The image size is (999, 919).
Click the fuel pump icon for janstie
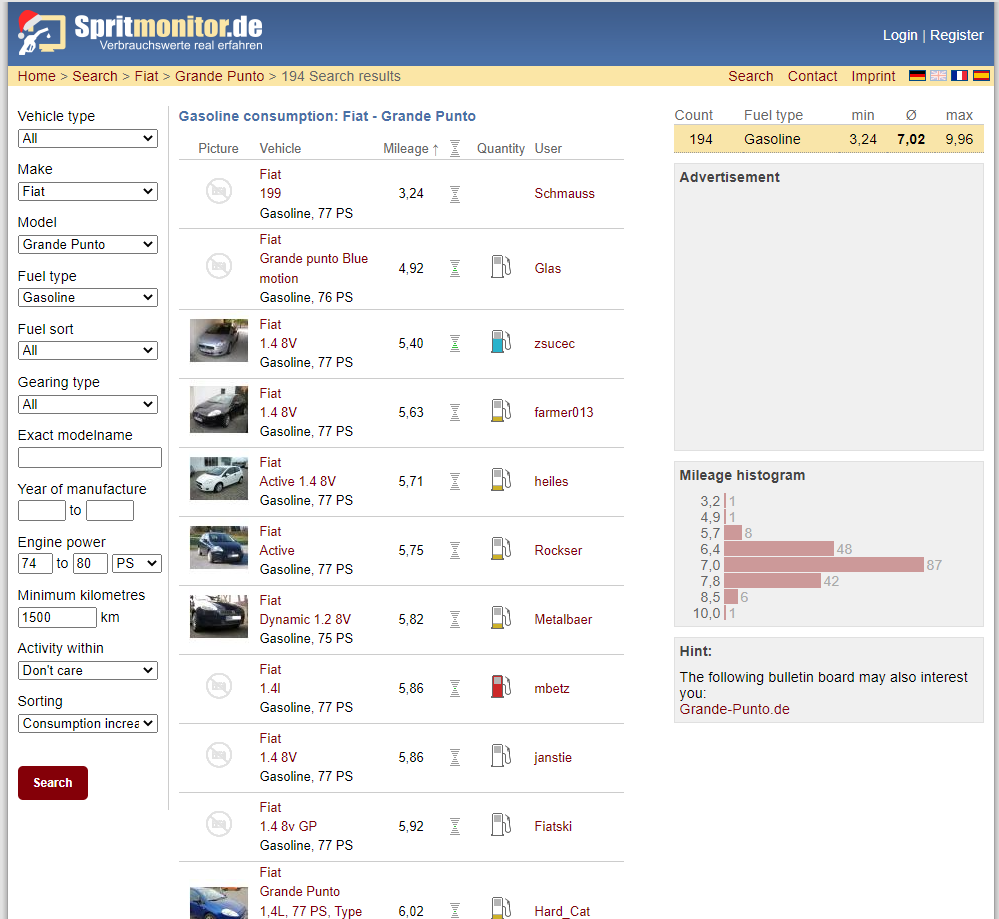[501, 755]
